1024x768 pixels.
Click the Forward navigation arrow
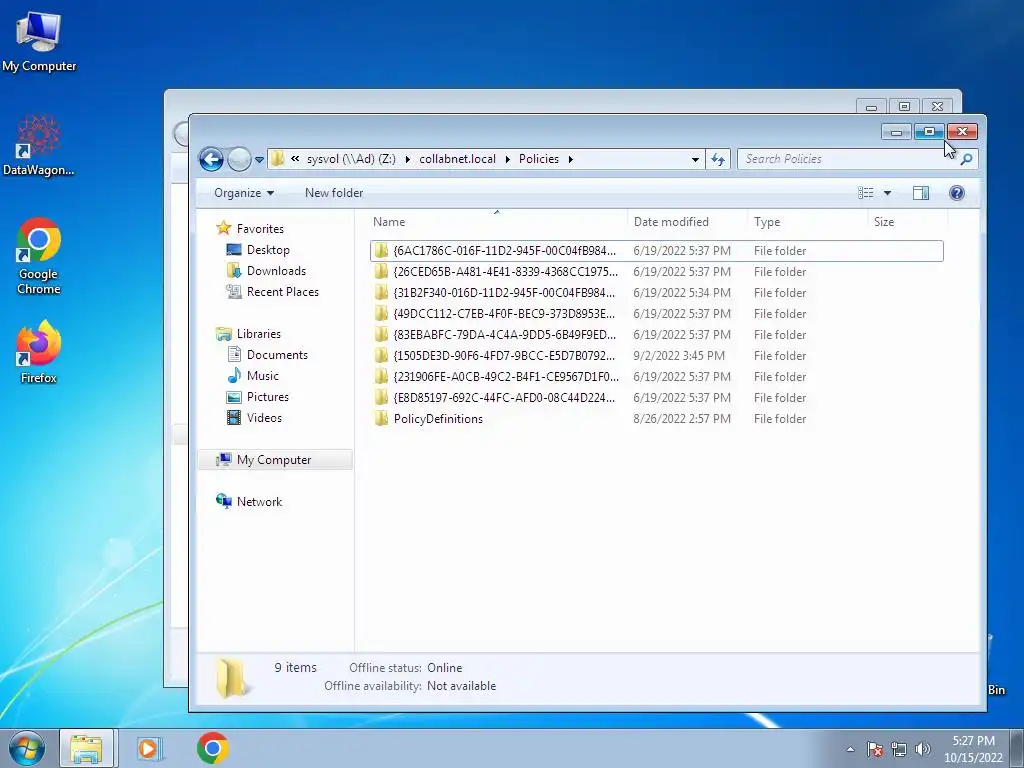(x=239, y=159)
